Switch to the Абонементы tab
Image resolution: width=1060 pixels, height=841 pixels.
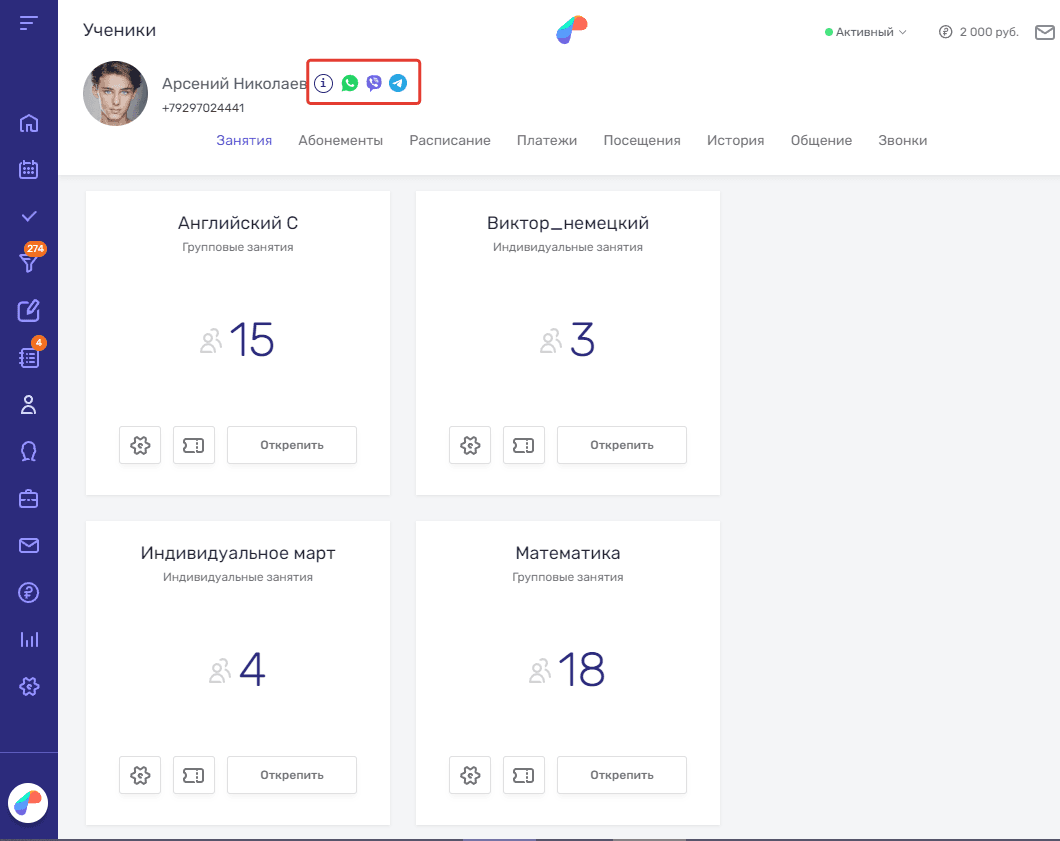[x=340, y=140]
